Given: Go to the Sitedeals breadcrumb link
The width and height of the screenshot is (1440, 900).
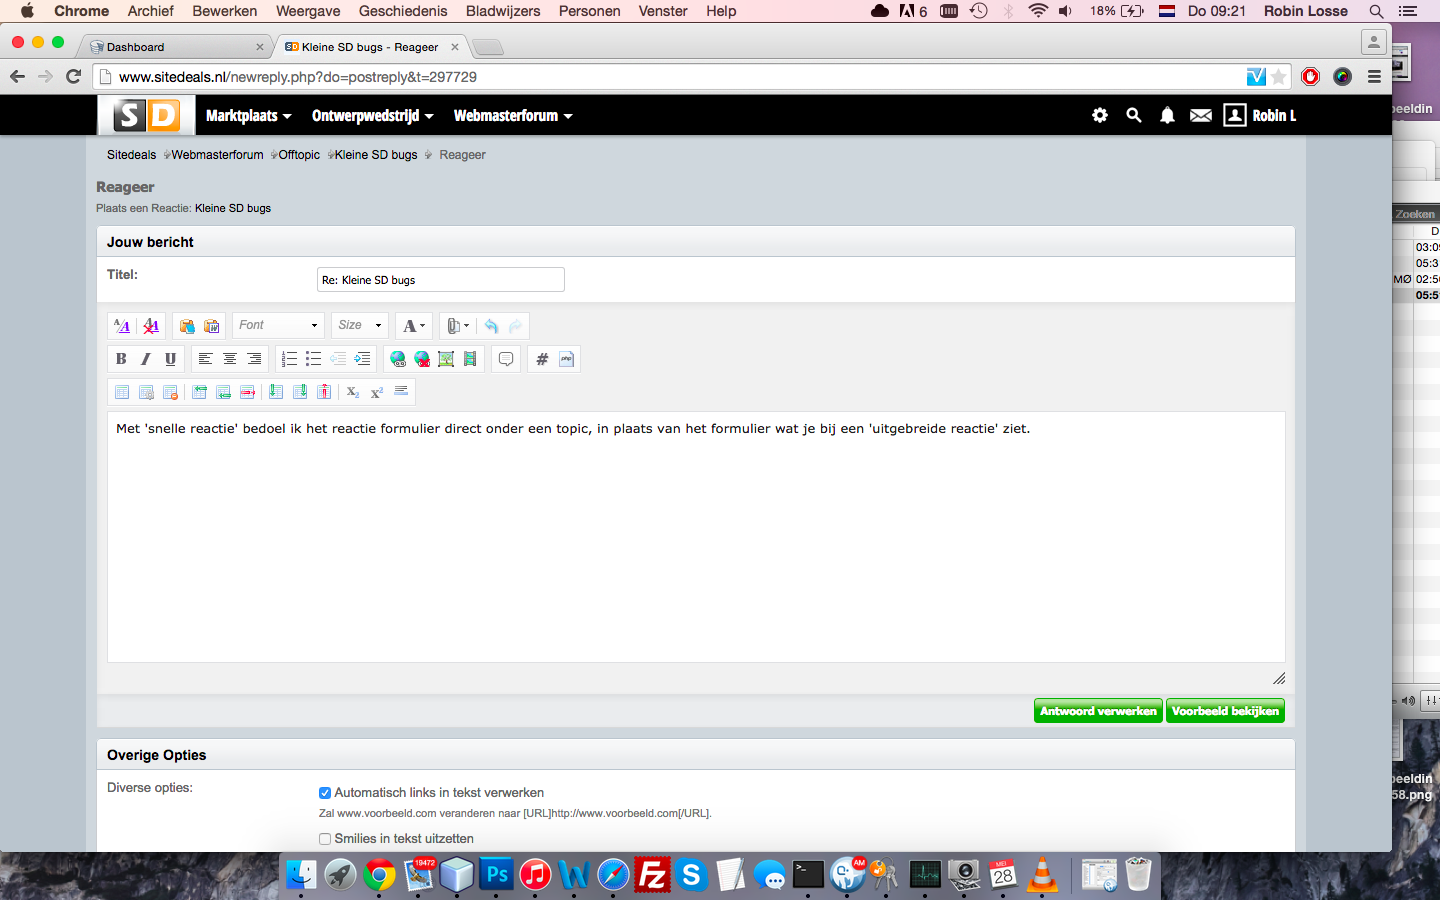Looking at the screenshot, I should [x=132, y=155].
